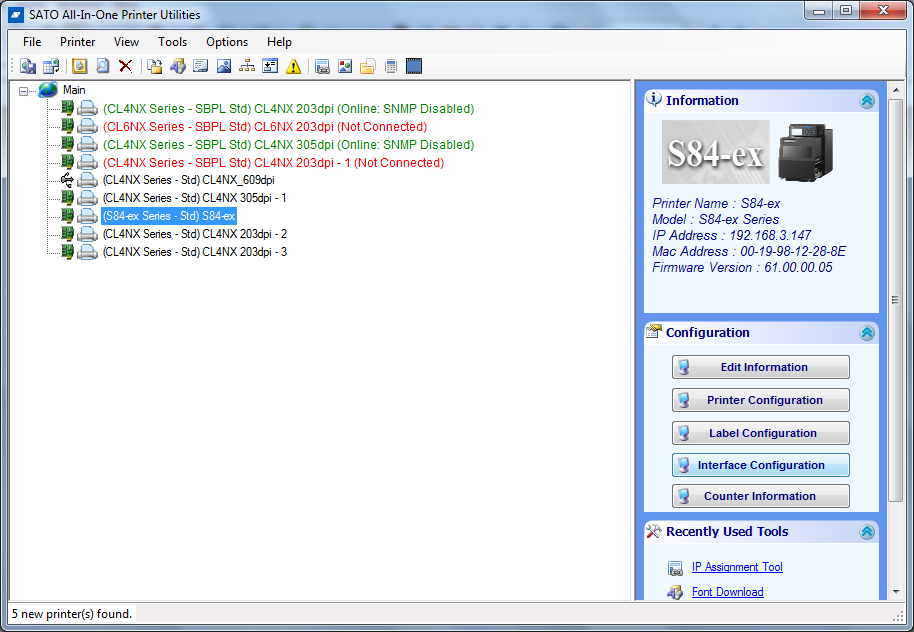
Task: Click the yellow folders toolbar icon
Action: click(x=368, y=66)
